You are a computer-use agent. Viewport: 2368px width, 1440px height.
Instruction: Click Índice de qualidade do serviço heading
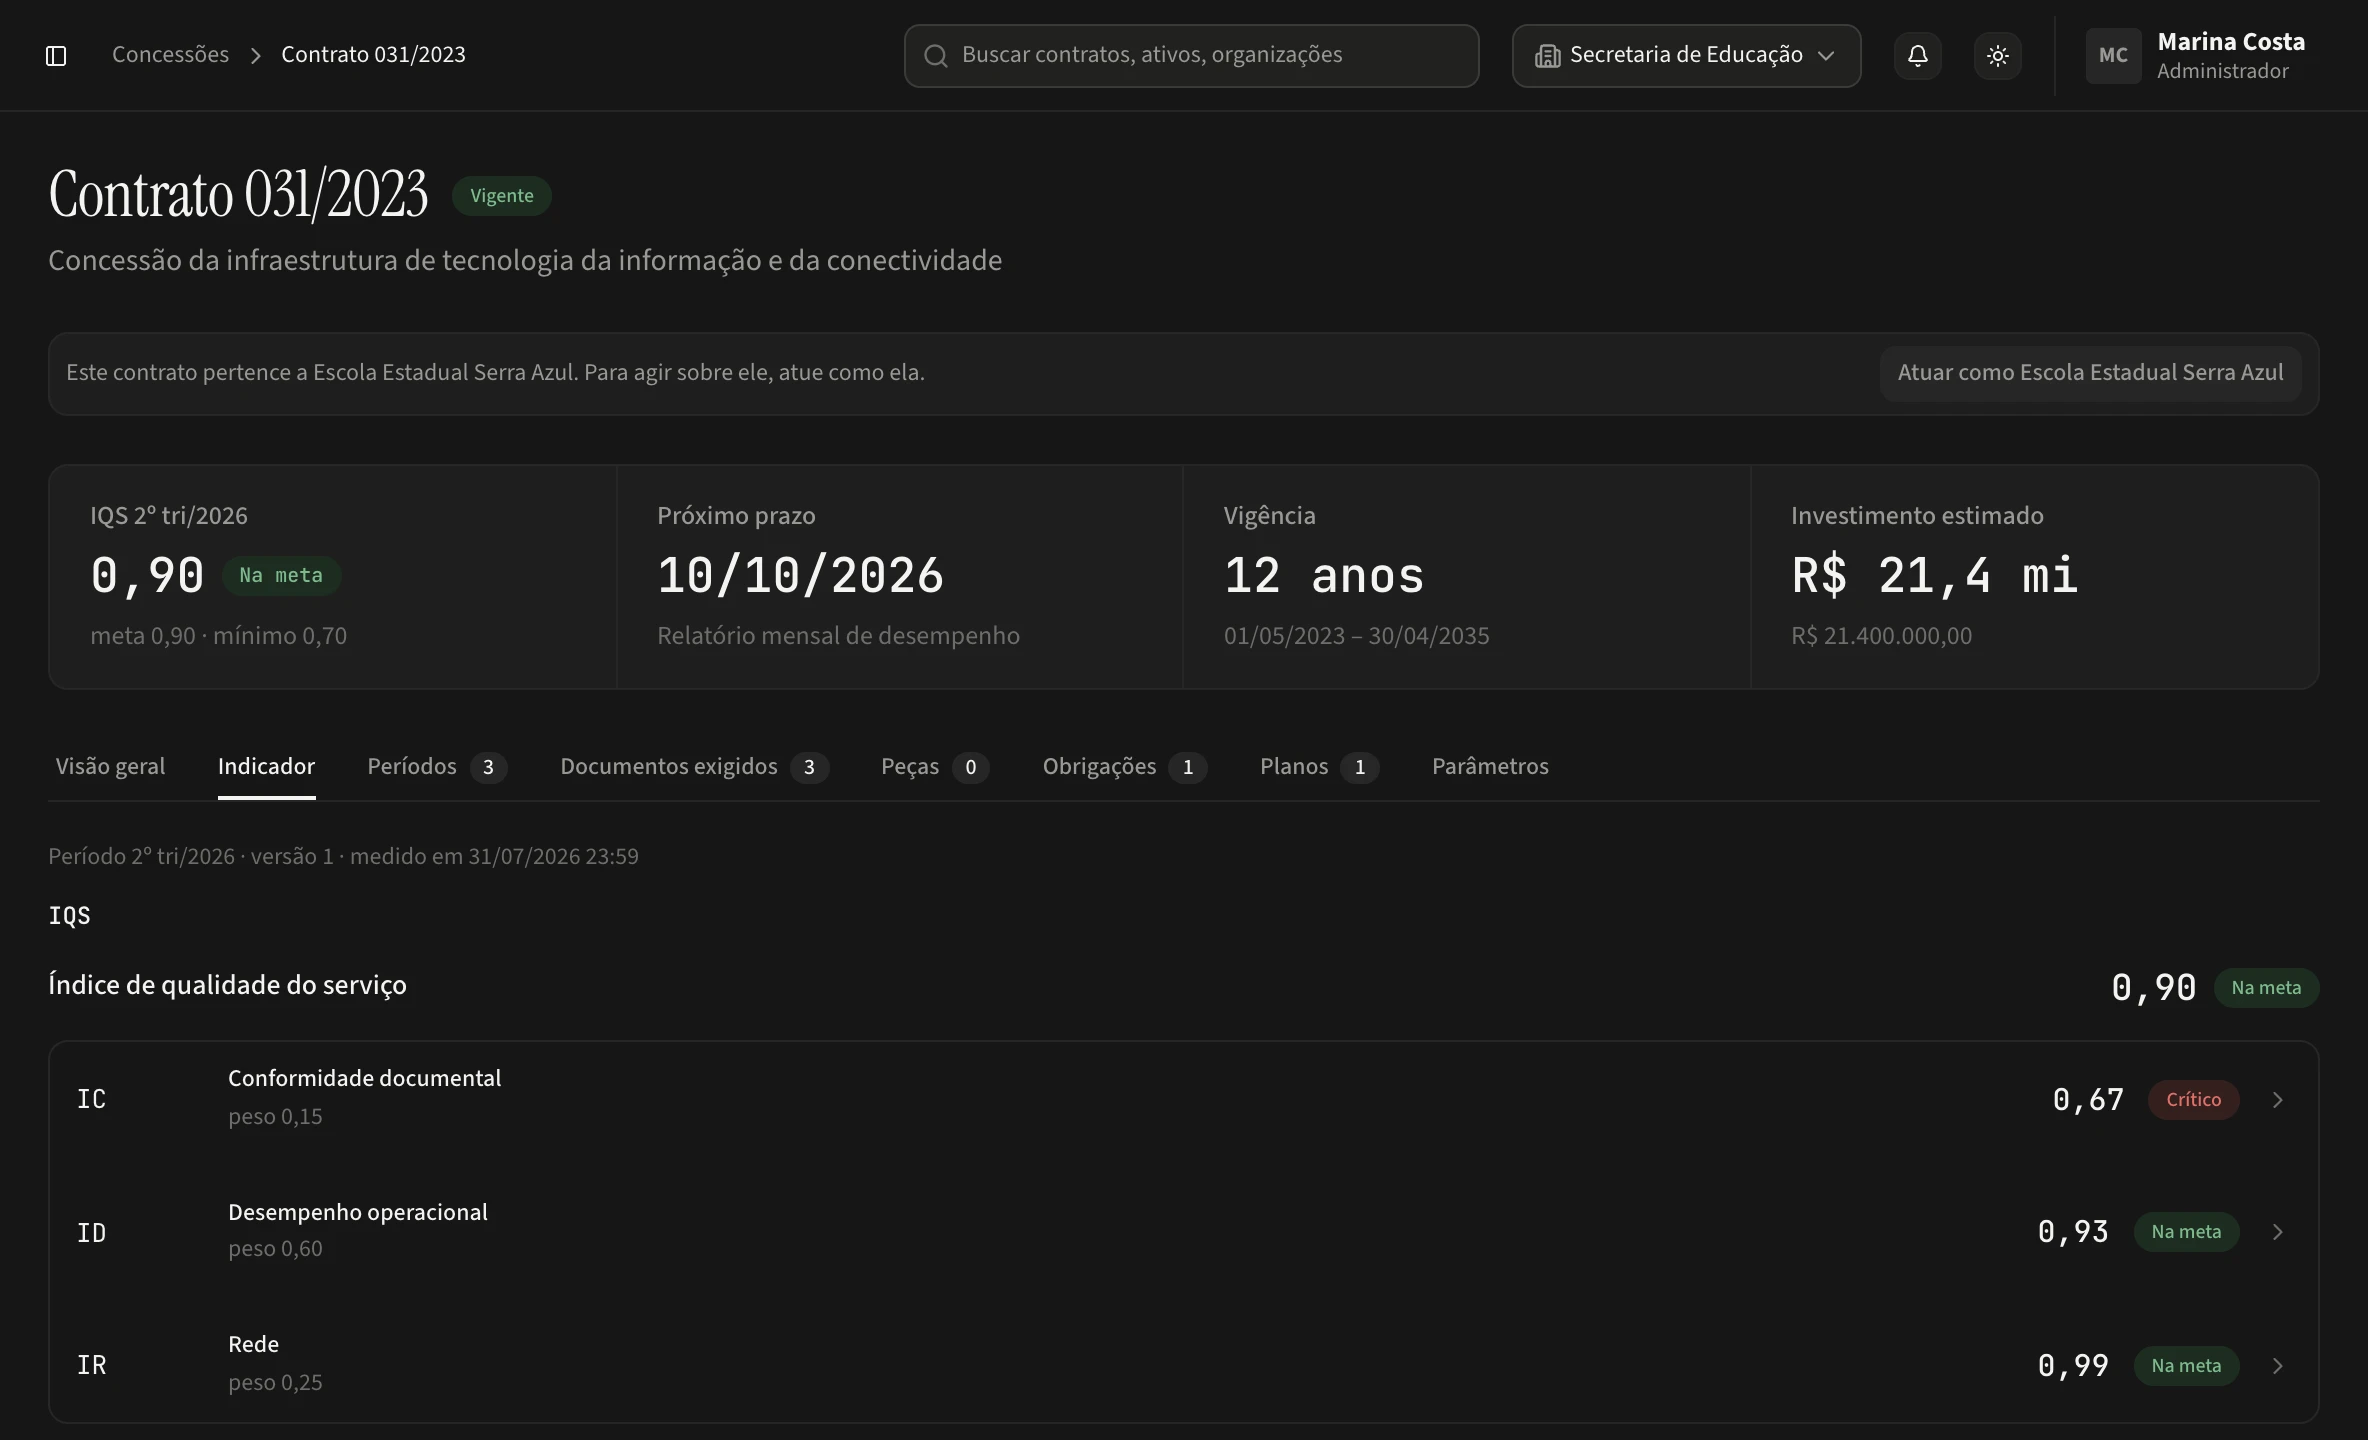(x=227, y=986)
